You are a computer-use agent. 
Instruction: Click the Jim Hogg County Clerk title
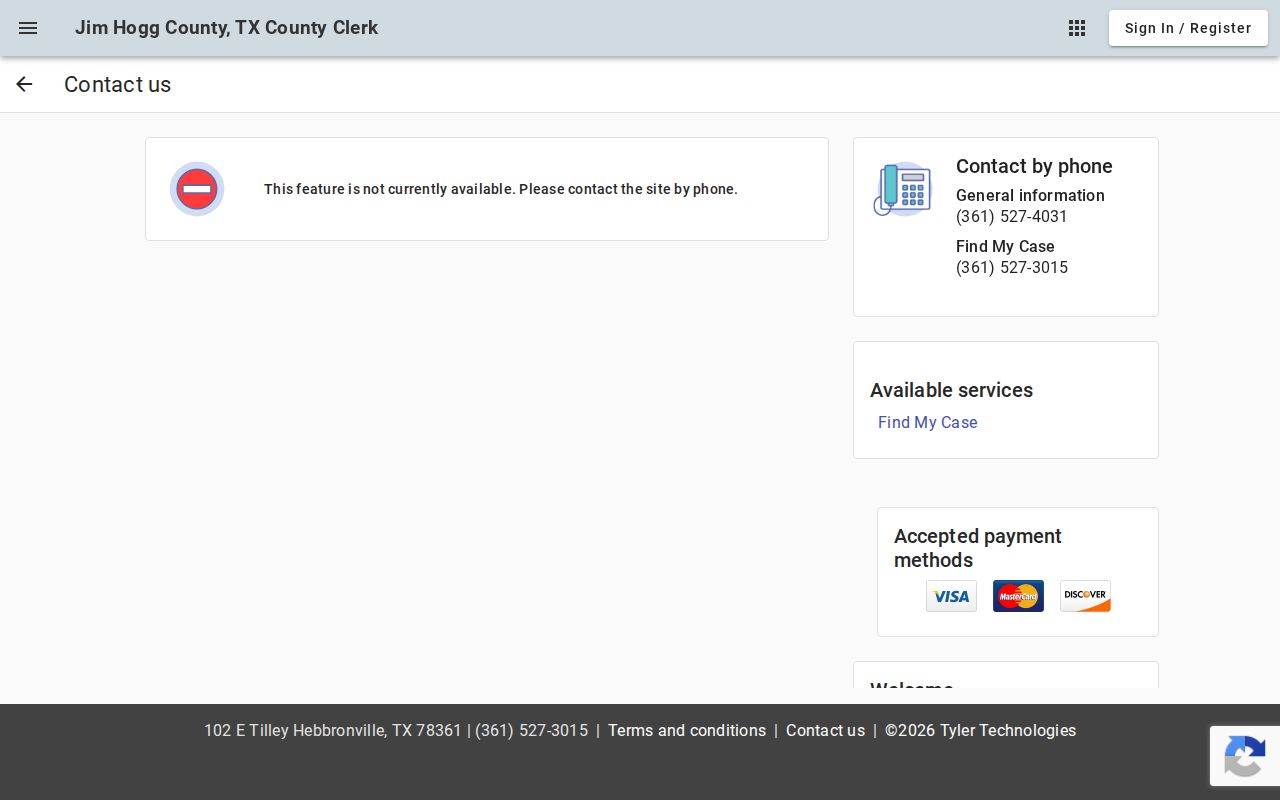[x=226, y=28]
